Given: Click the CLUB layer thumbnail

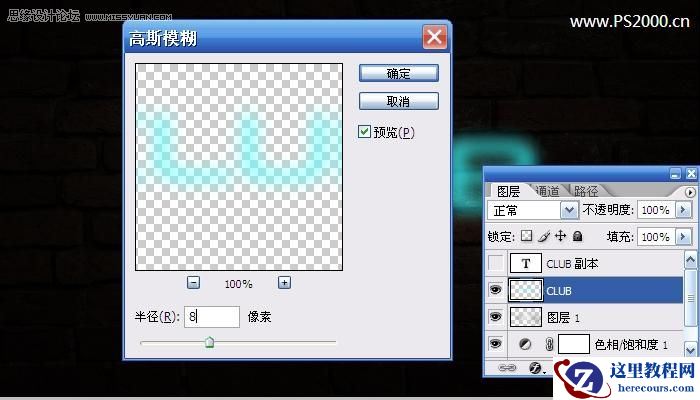Looking at the screenshot, I should point(526,290).
